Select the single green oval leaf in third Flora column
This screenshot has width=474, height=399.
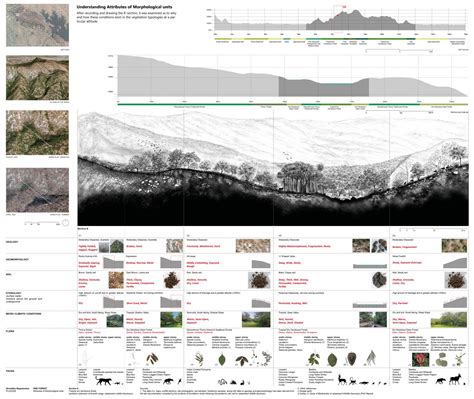(222, 360)
